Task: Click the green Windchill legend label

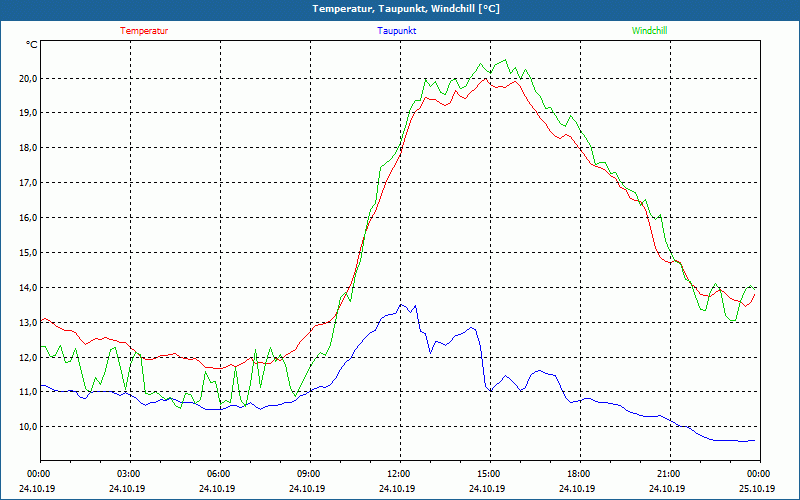Action: pos(649,31)
